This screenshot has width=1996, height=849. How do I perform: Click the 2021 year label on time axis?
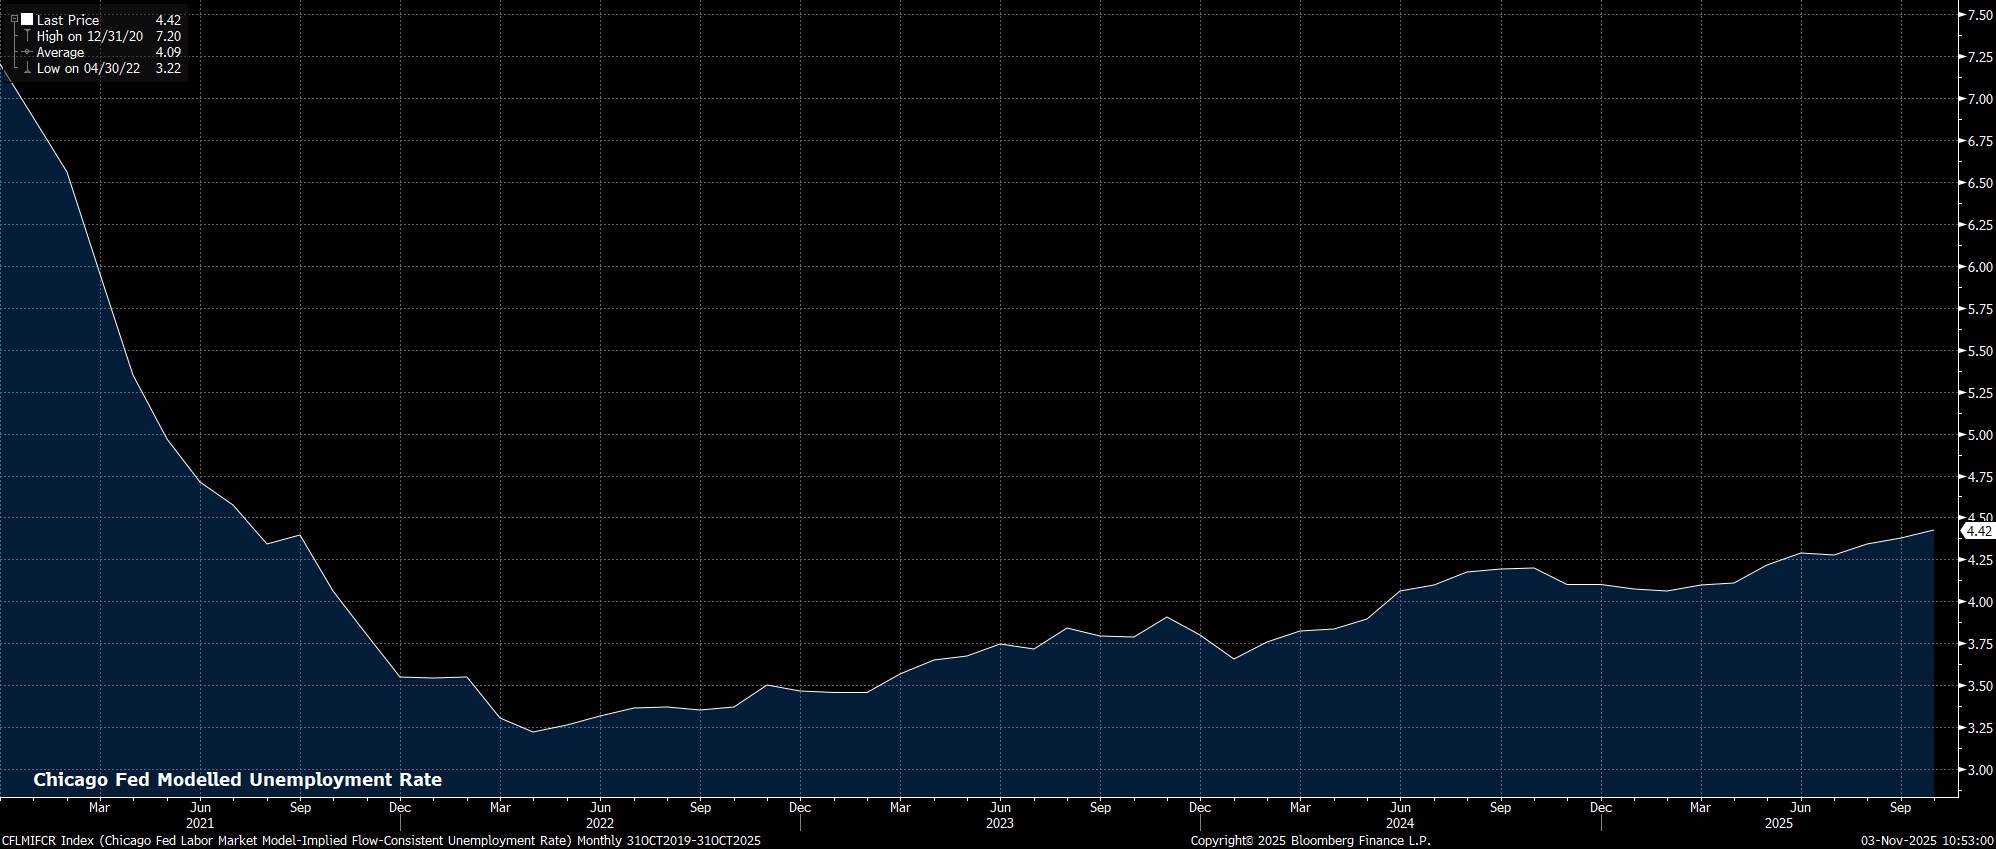[x=199, y=823]
